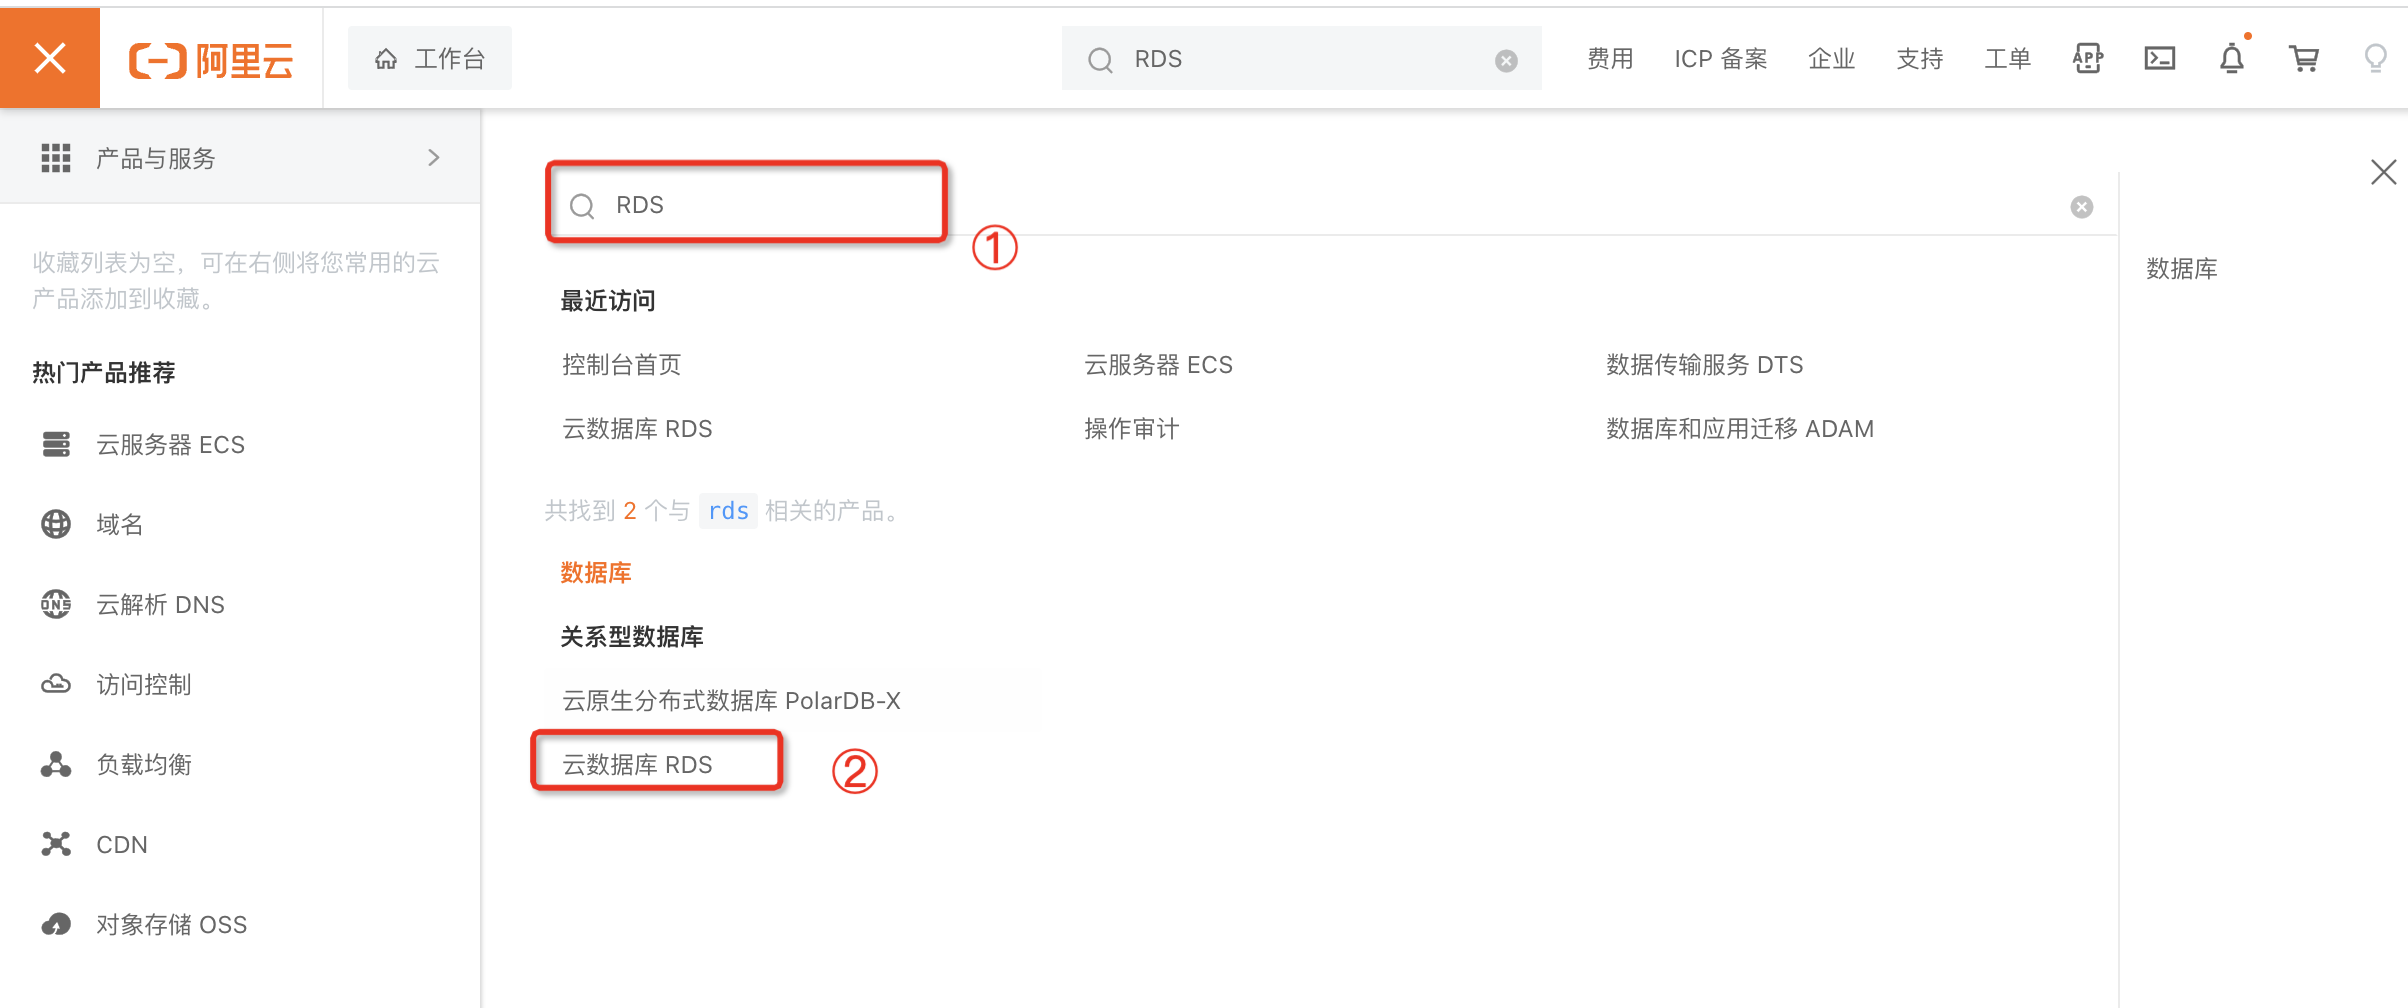Open 操作审计 in recent visits
This screenshot has width=2408, height=1008.
tap(1132, 429)
